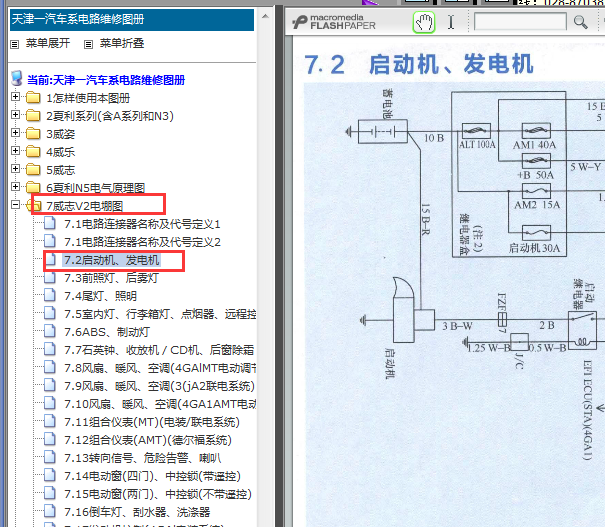Click the page icon for 7.7石英钟
Viewport: 605px width, 527px height.
50,349
